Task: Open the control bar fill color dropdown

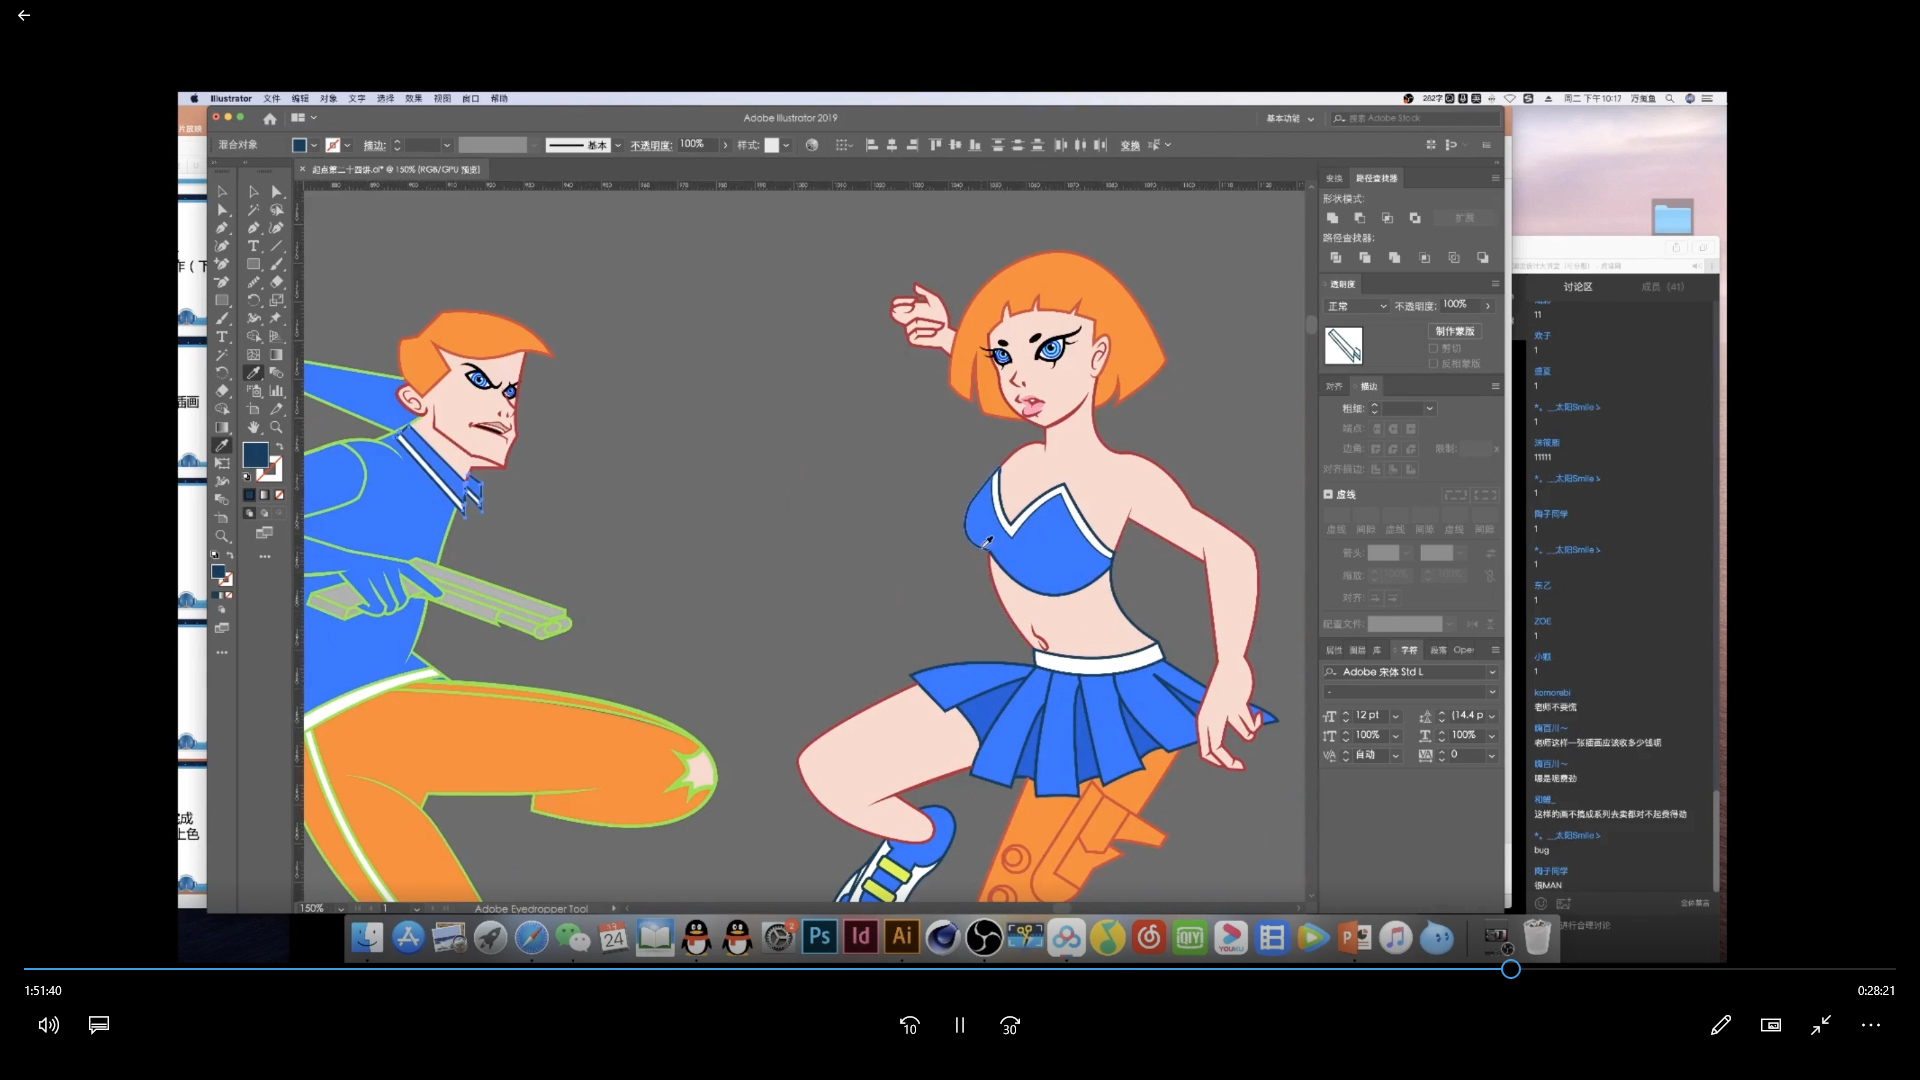Action: click(314, 145)
